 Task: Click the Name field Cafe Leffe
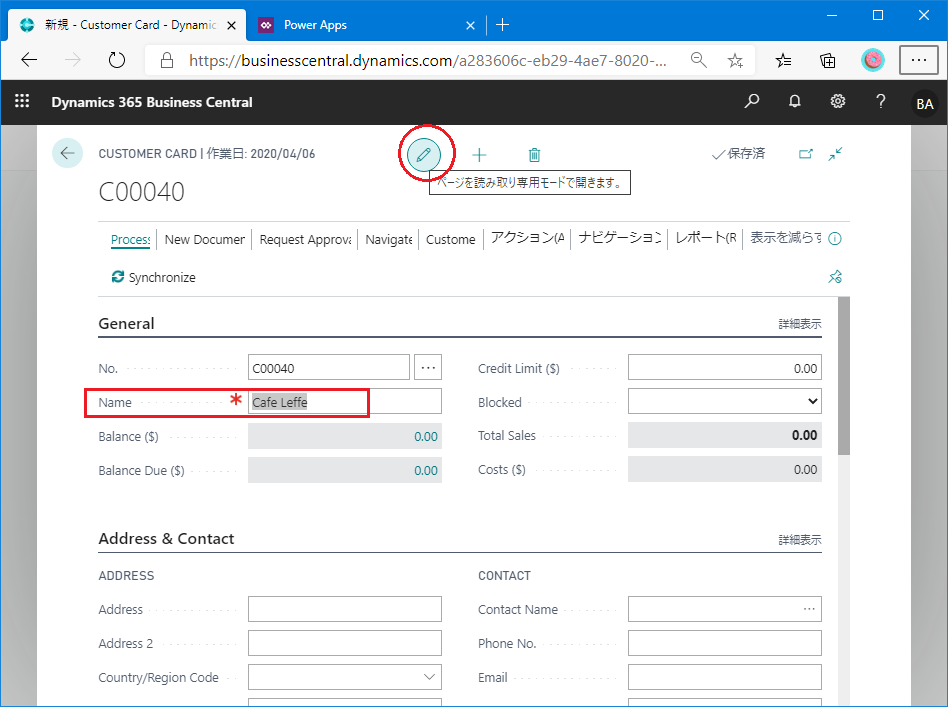click(345, 402)
